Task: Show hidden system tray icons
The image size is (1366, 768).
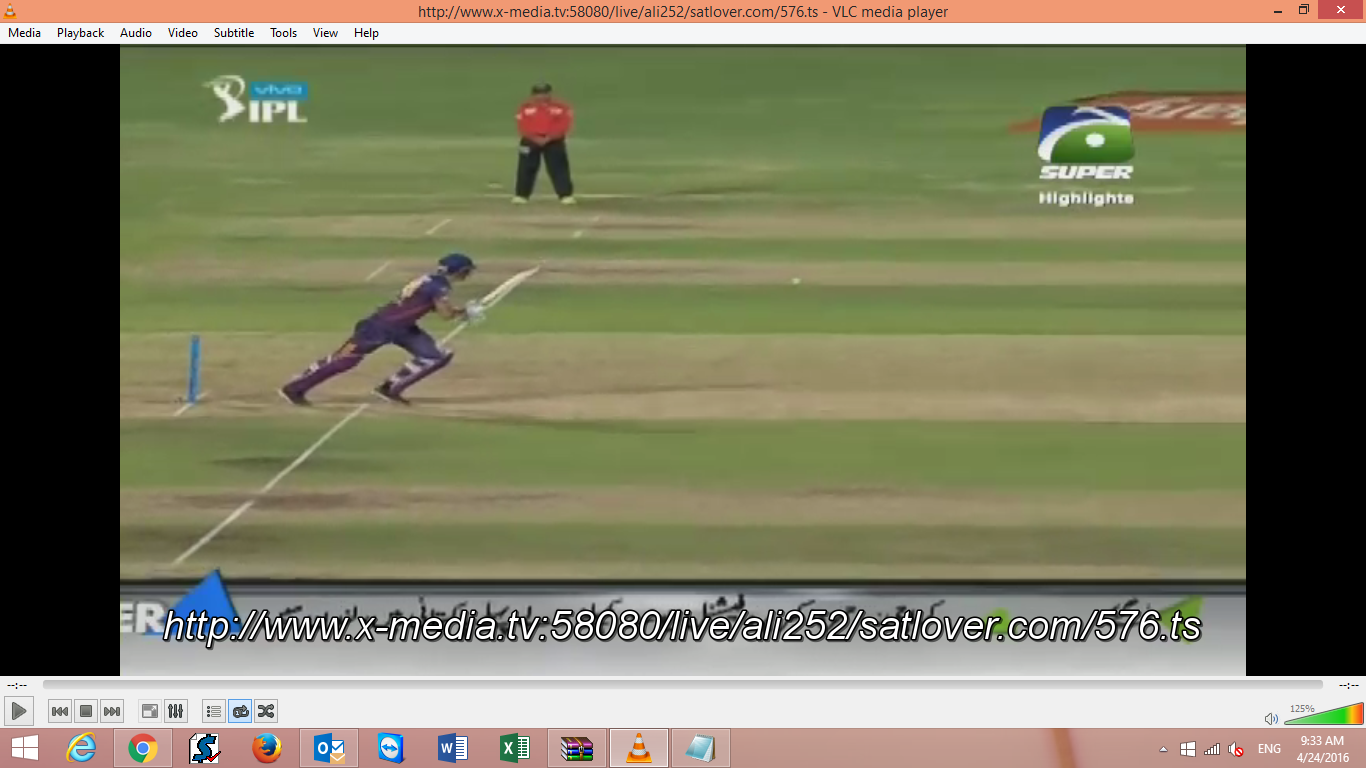Action: [x=1163, y=749]
